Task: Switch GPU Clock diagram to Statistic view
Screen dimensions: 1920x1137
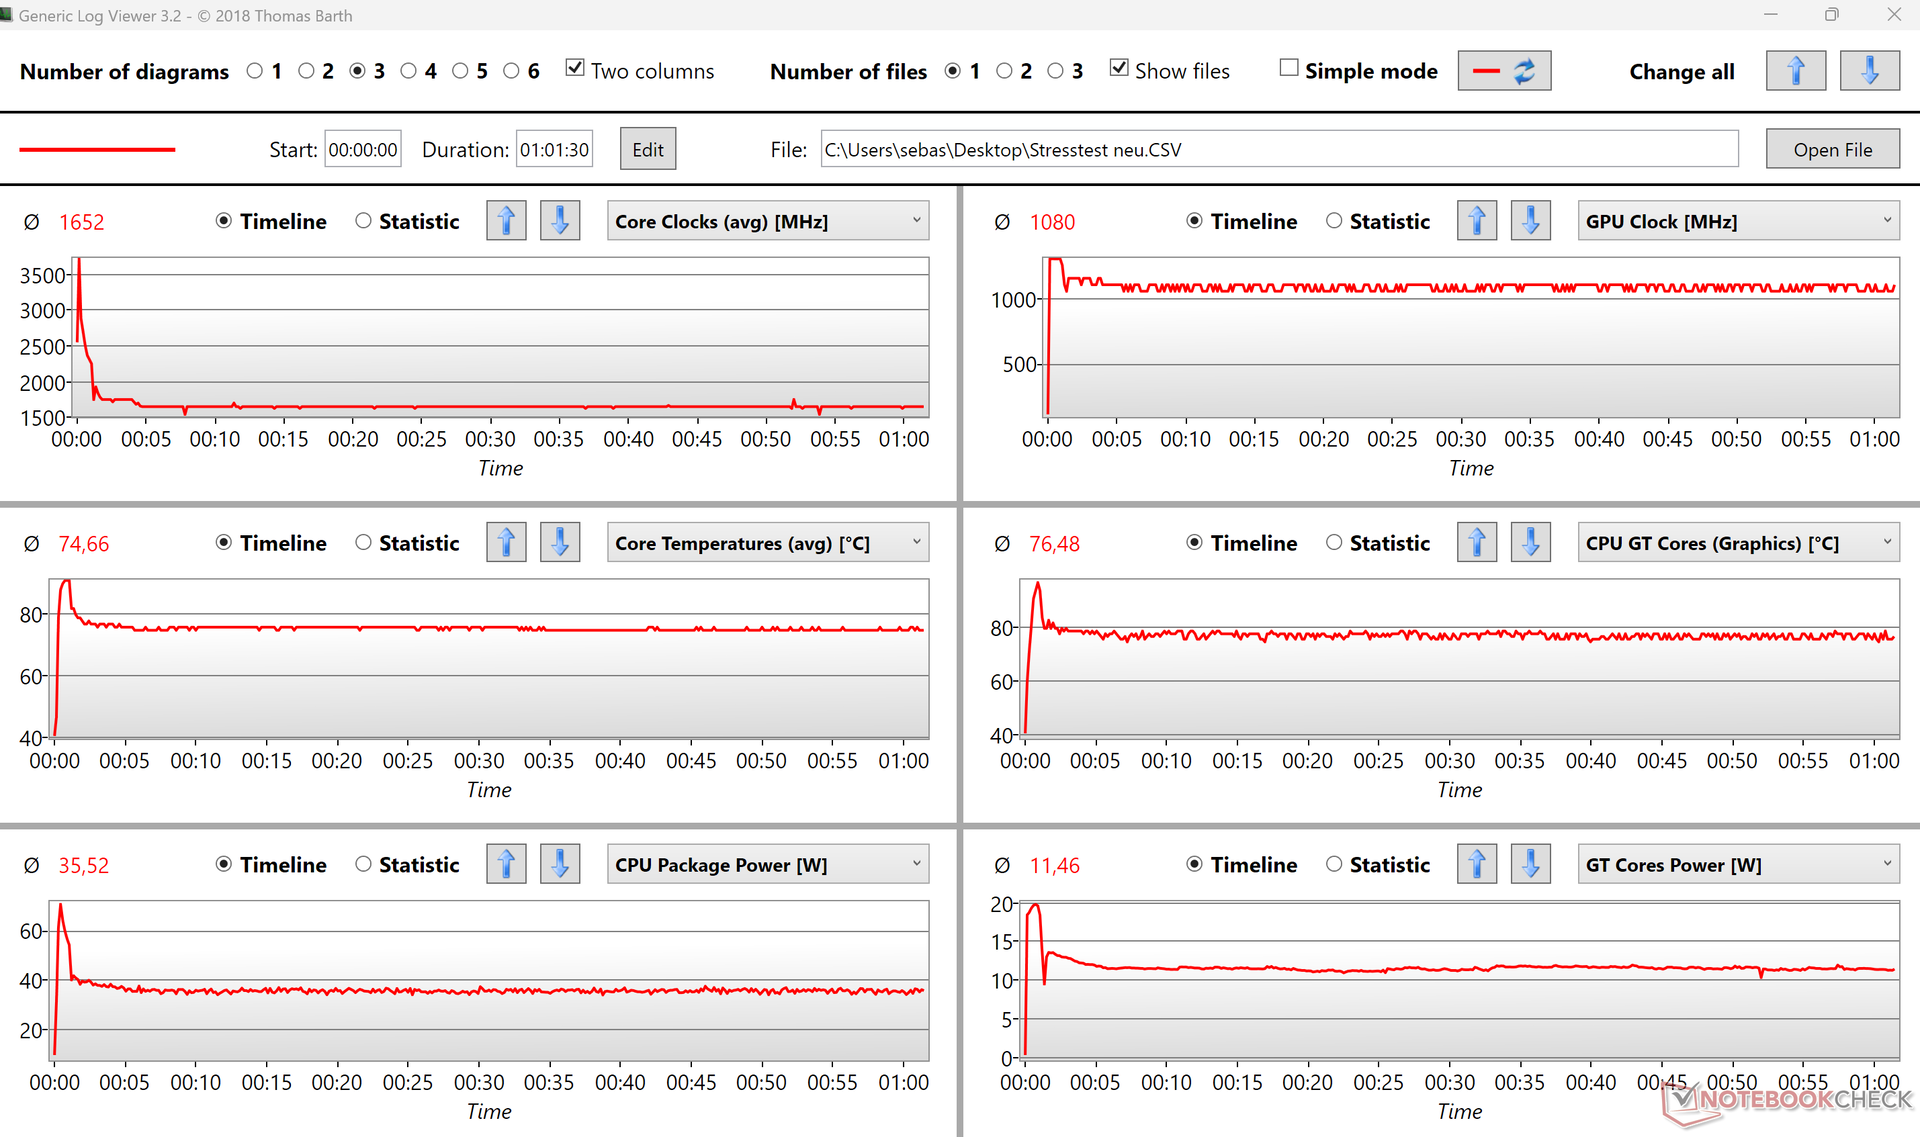Action: pos(1335,221)
